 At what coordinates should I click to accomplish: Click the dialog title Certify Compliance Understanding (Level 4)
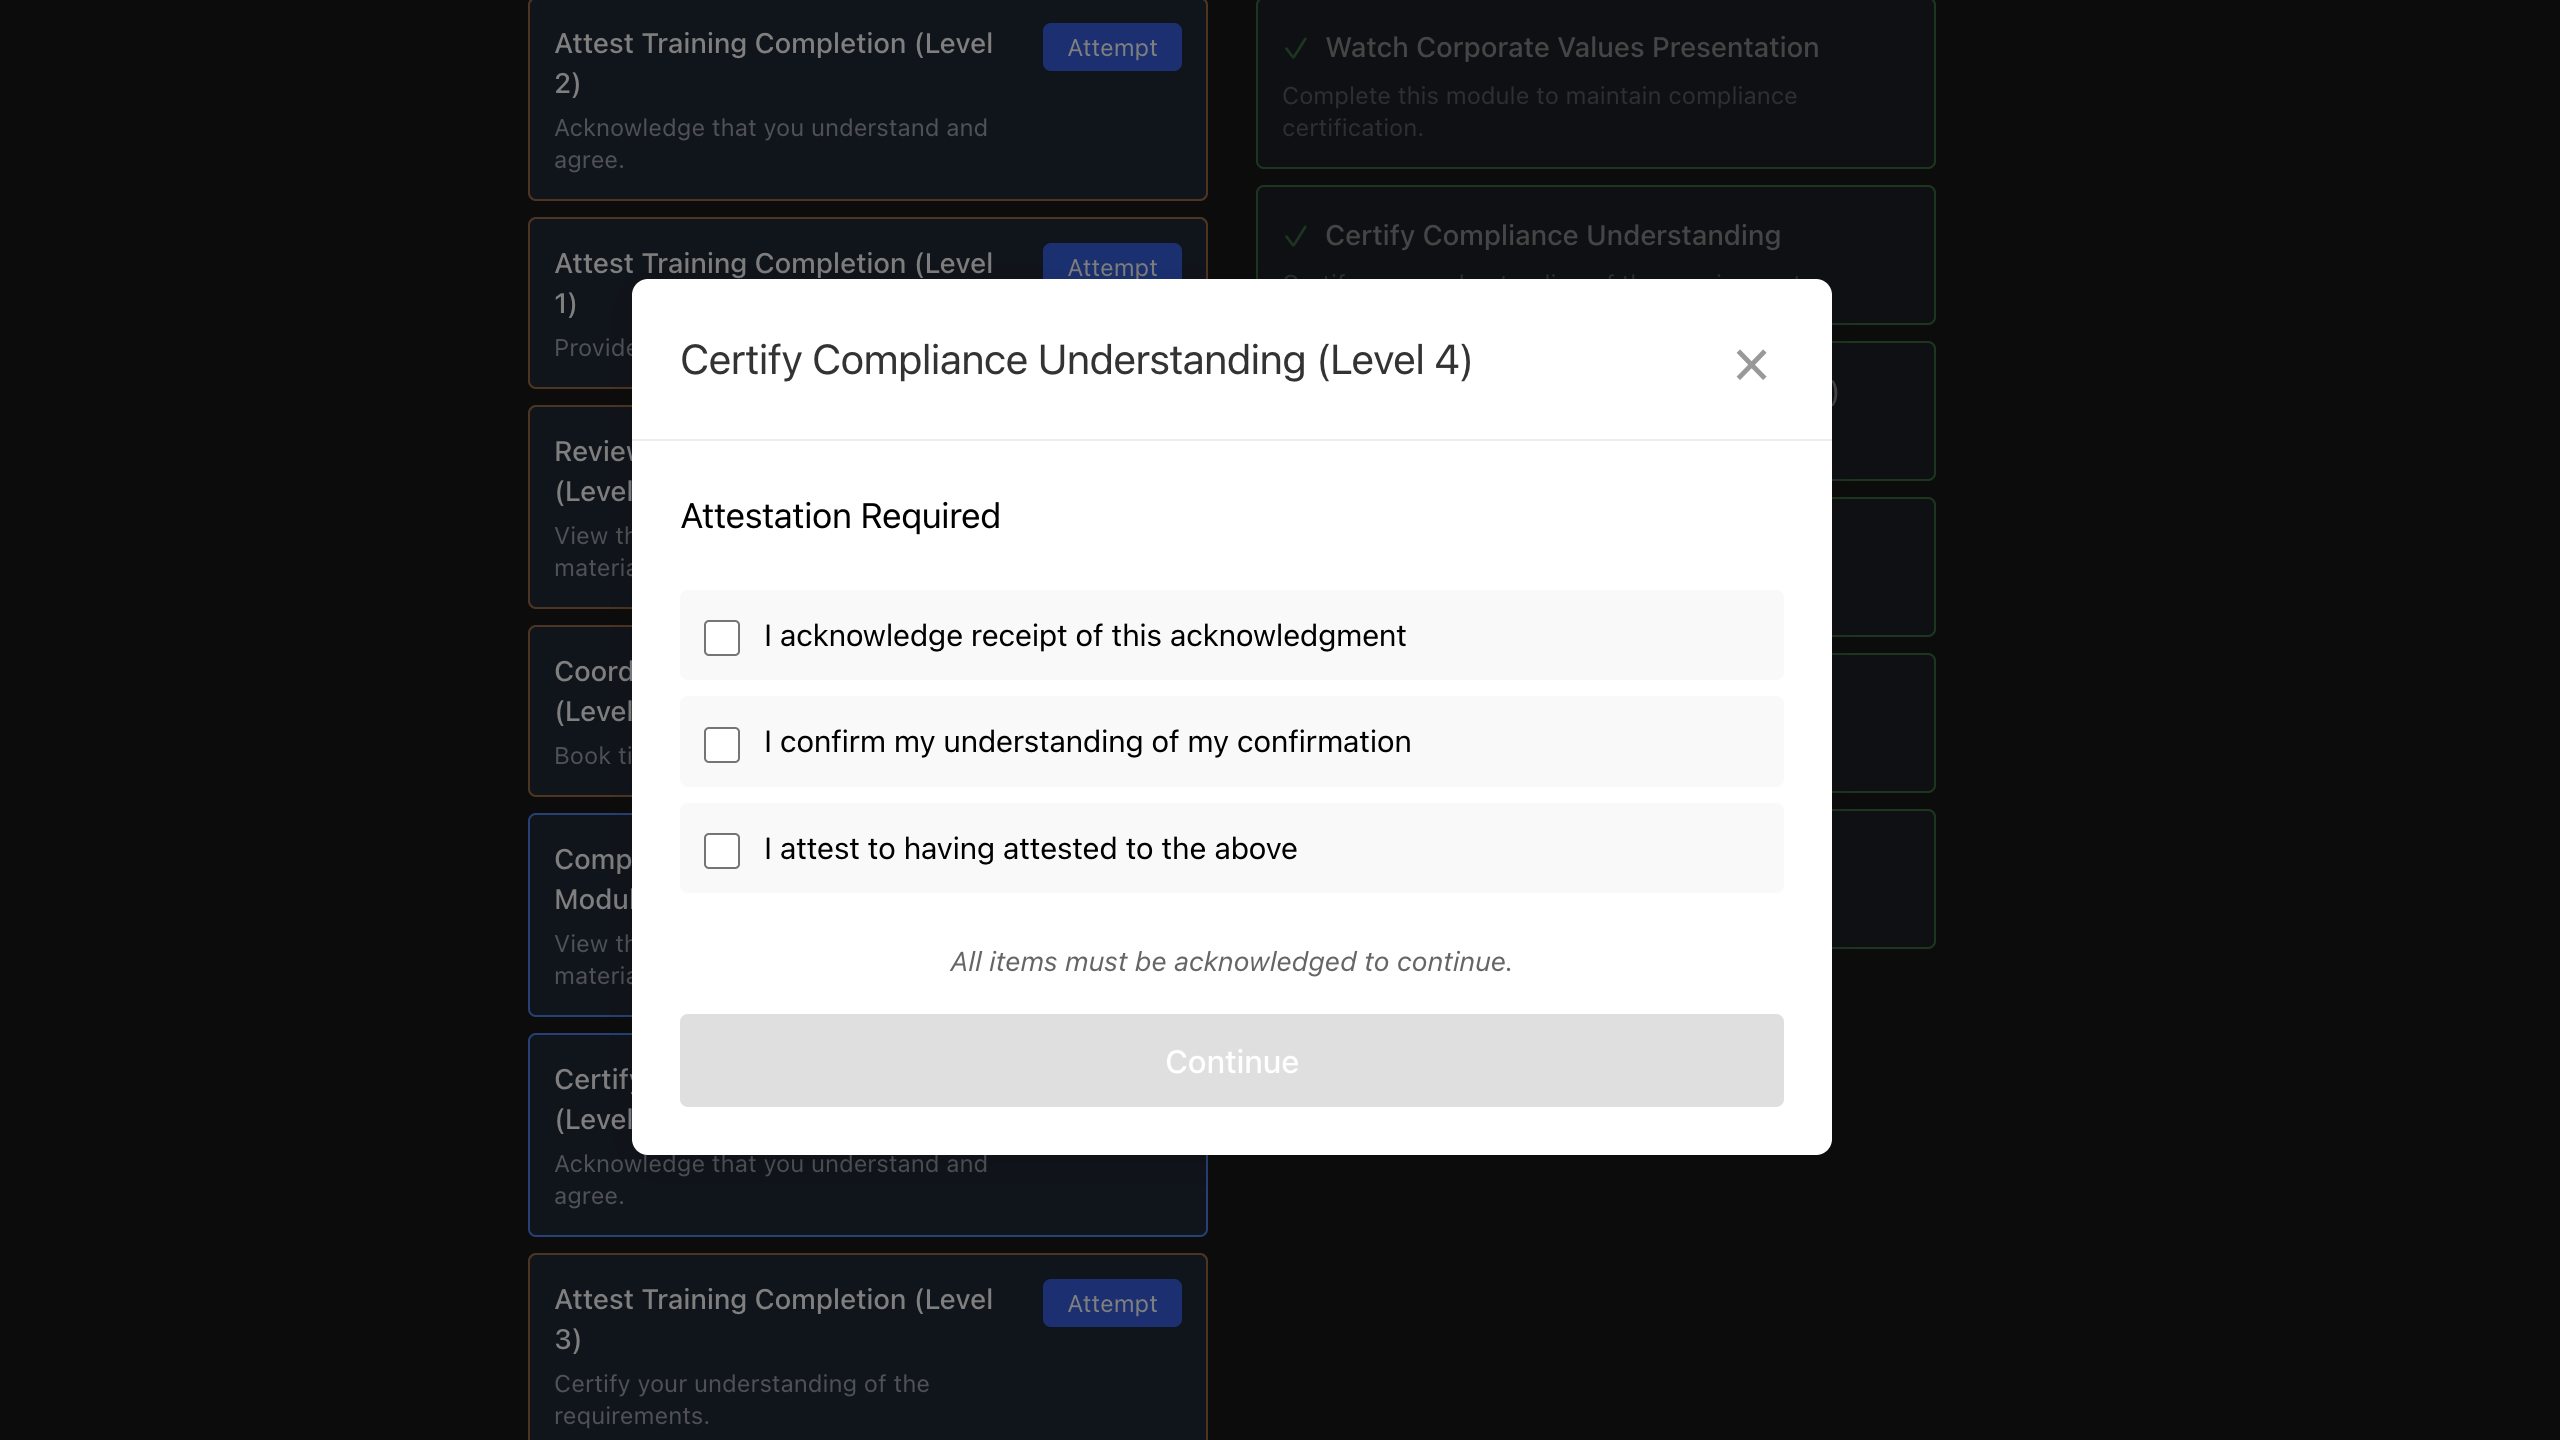[x=1076, y=360]
